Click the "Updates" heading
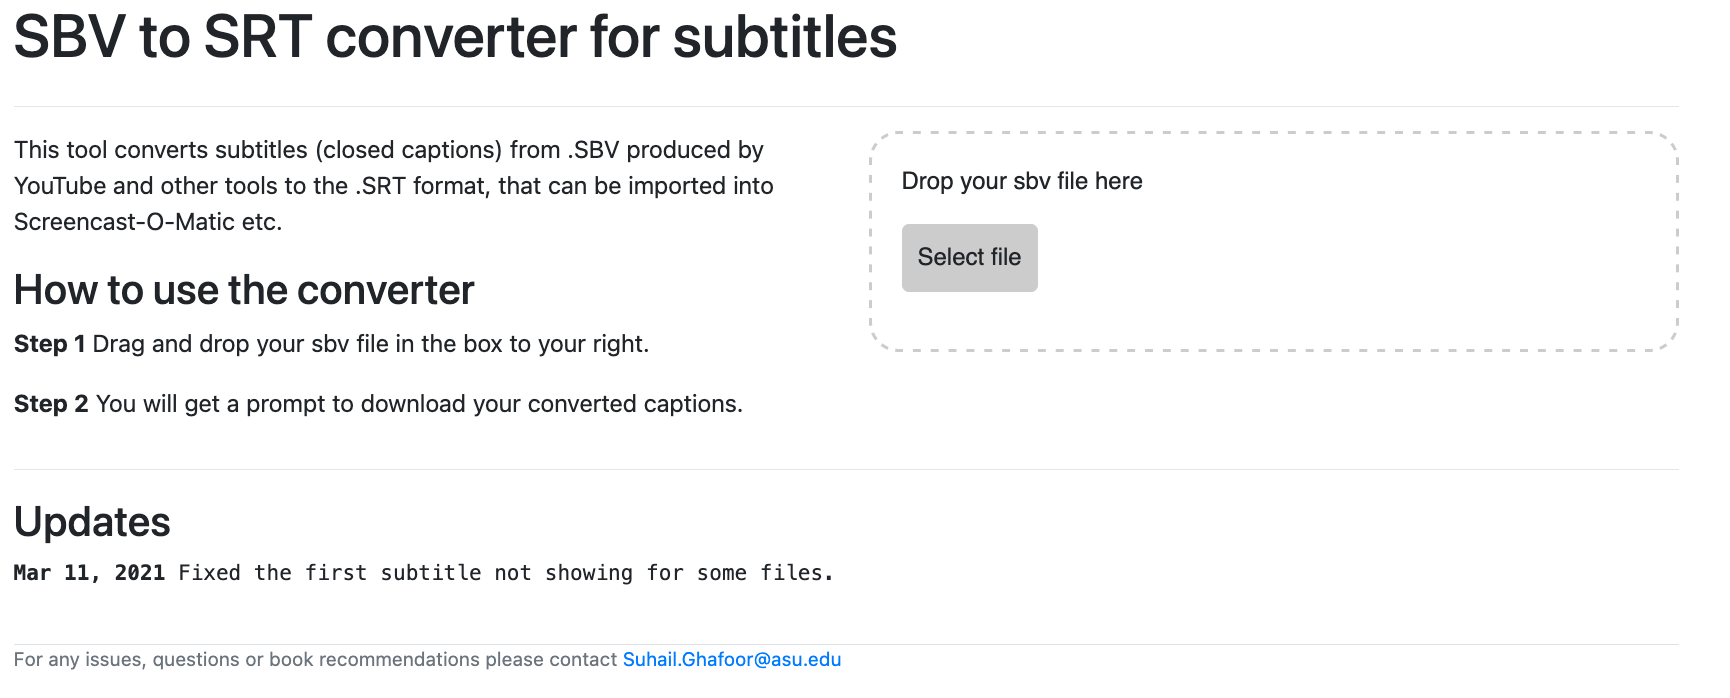 pyautogui.click(x=92, y=522)
